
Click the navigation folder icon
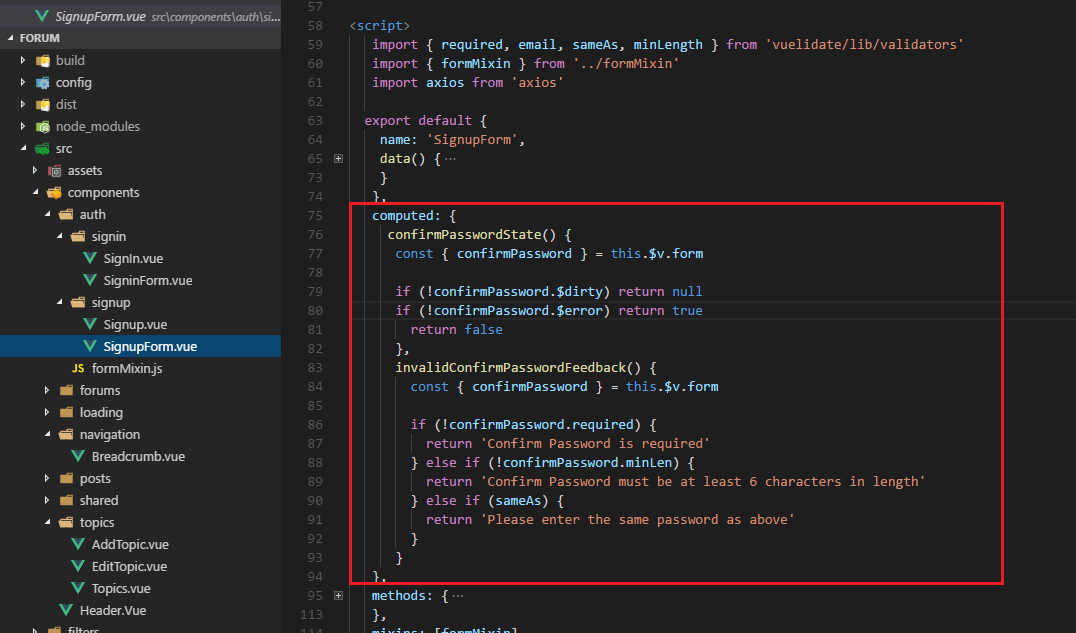tap(66, 434)
